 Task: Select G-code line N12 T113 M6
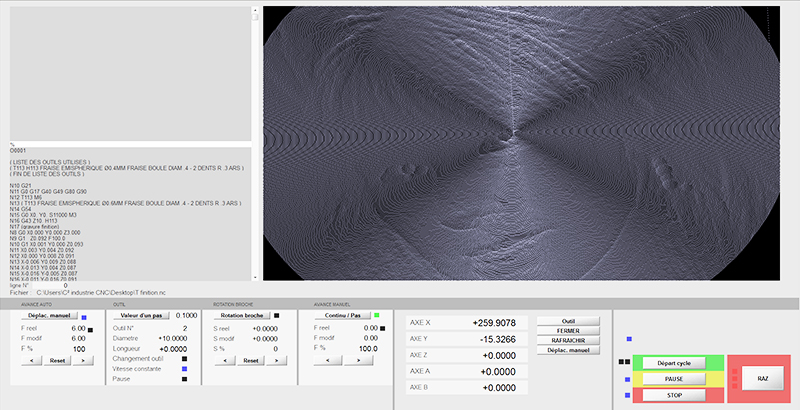pos(26,197)
